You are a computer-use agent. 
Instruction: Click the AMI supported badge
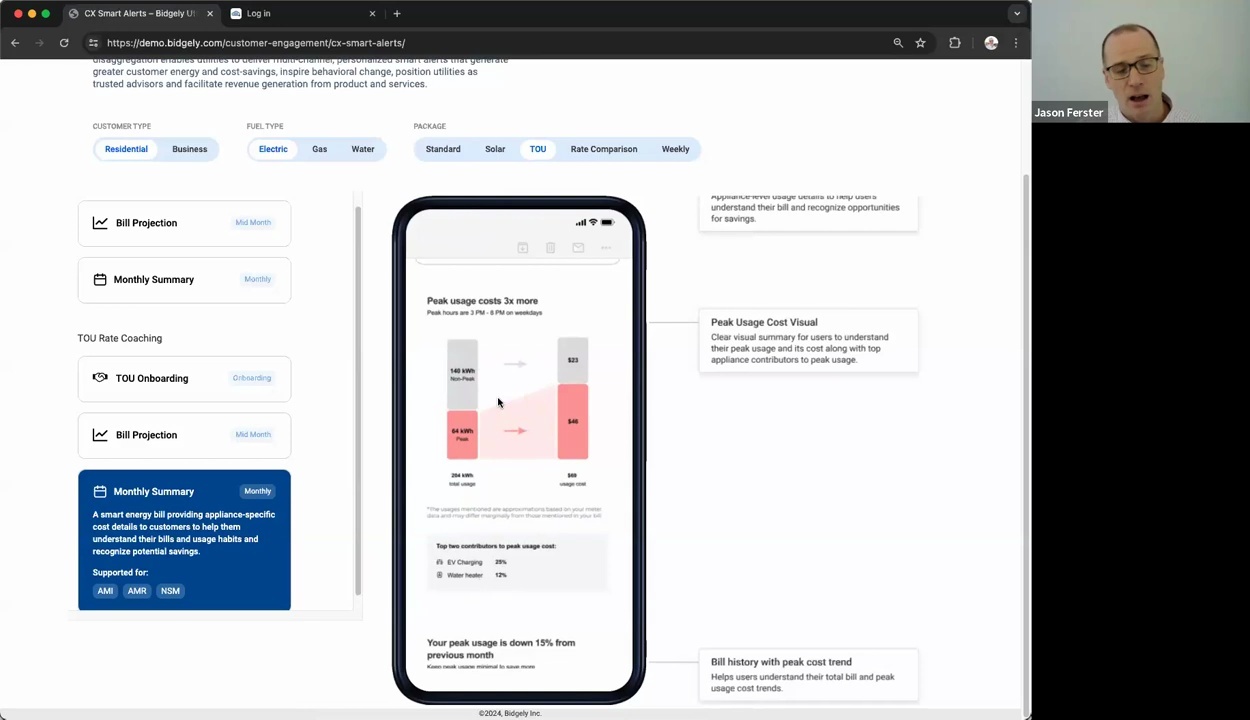105,590
